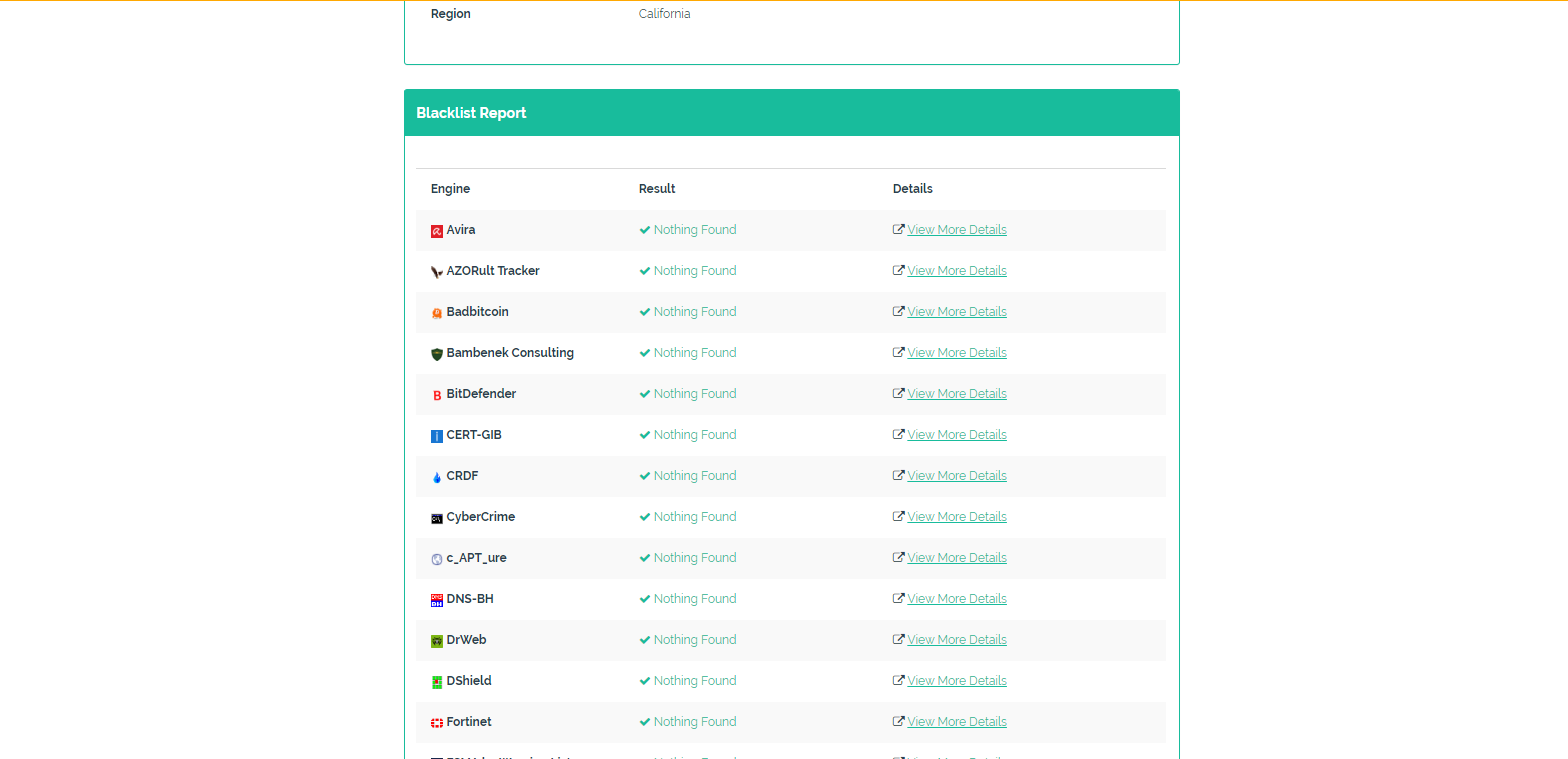The height and width of the screenshot is (759, 1568).
Task: Open View More Details for DNS-BH
Action: [x=957, y=599]
